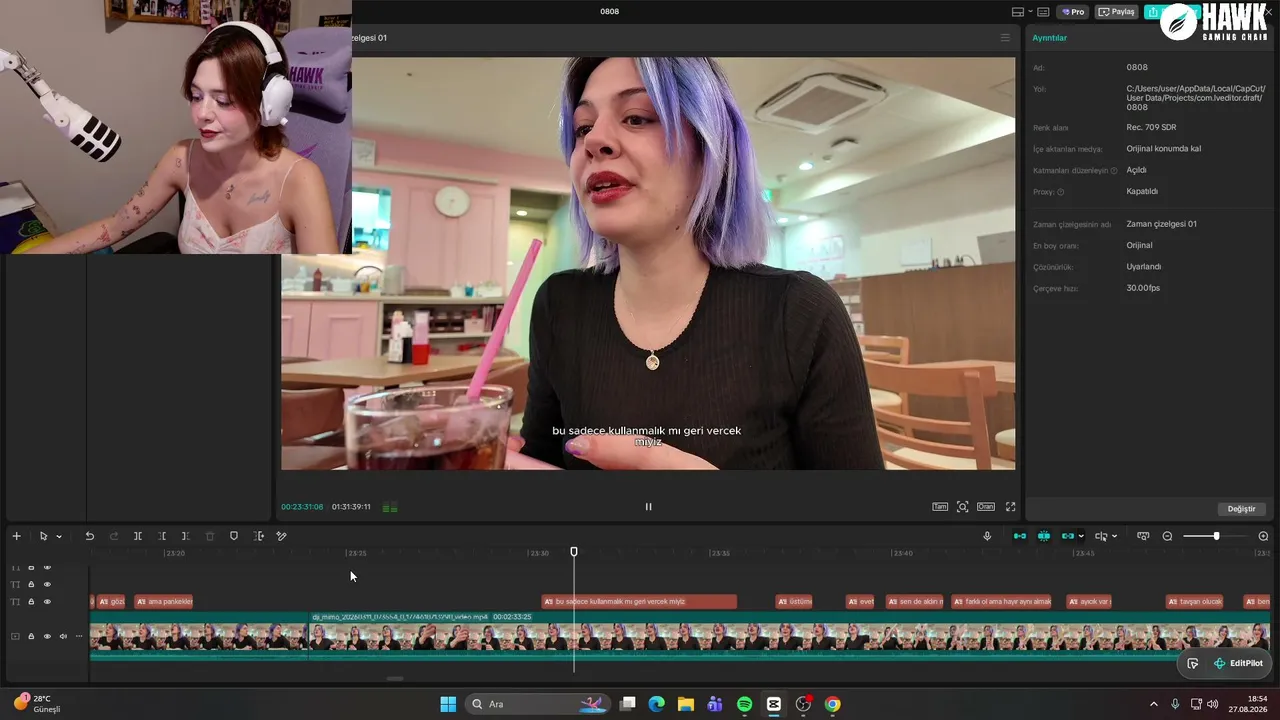Screen dimensions: 1280x720
Task: Mute the main video track audio
Action: 63,636
